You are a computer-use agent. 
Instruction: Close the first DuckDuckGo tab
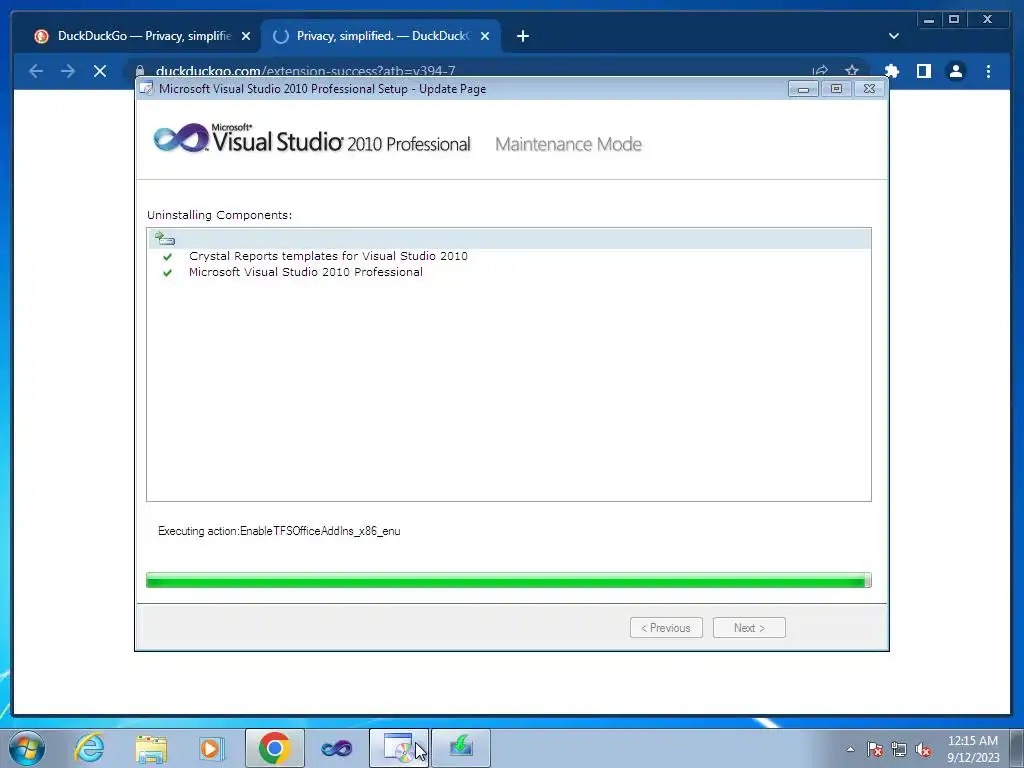point(246,37)
